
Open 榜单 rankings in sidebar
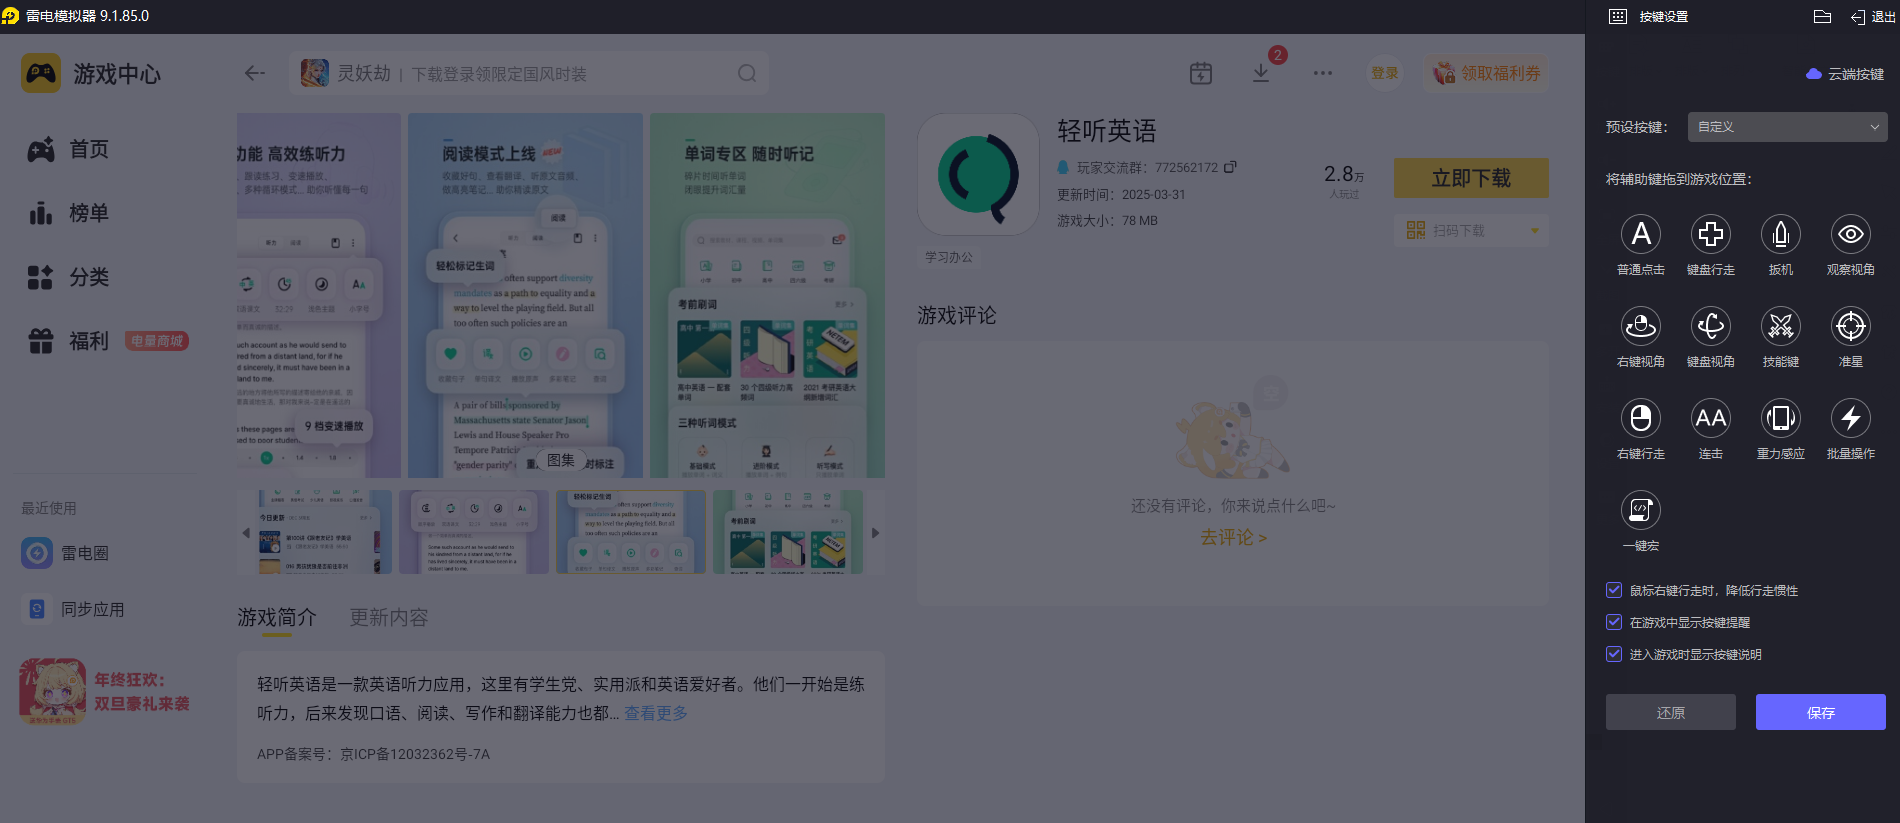tap(68, 213)
